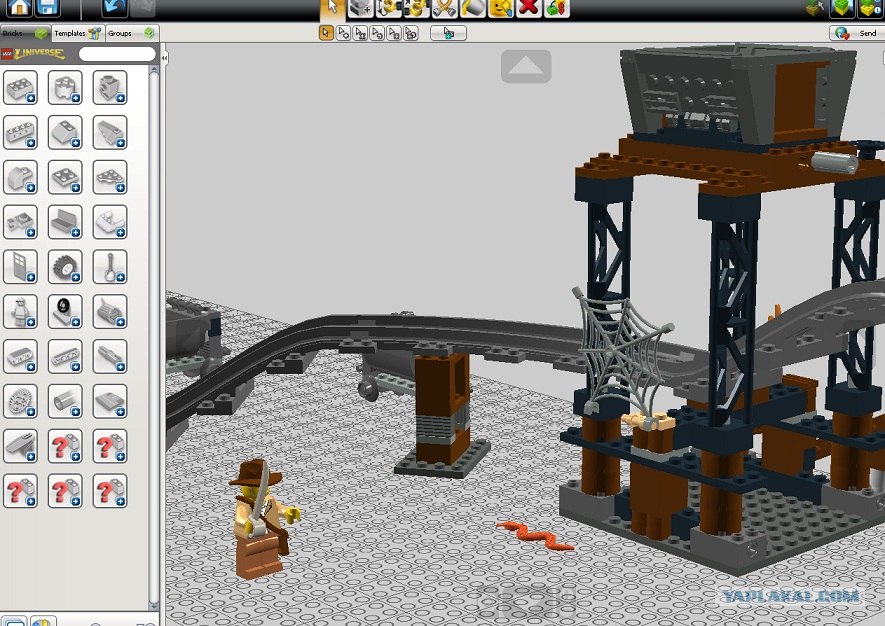885x626 pixels.
Task: Select the Paint bucket tool
Action: (472, 8)
